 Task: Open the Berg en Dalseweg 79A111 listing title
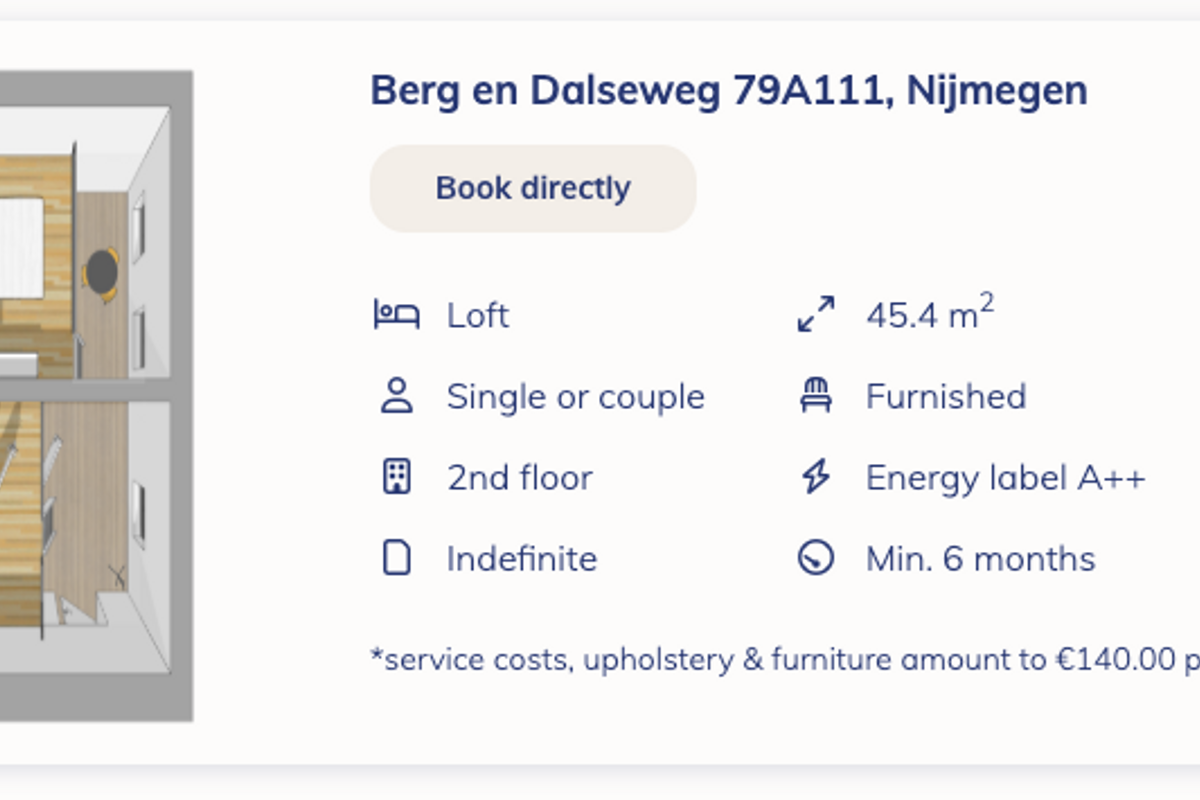(728, 91)
